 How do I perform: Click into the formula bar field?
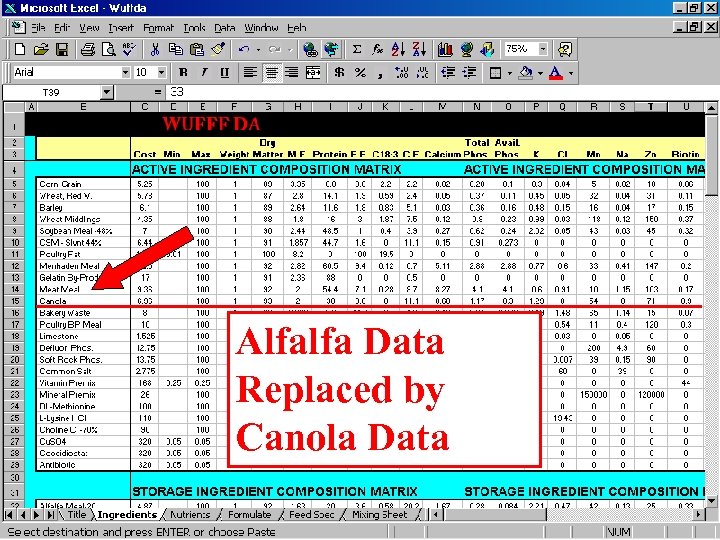pos(441,92)
